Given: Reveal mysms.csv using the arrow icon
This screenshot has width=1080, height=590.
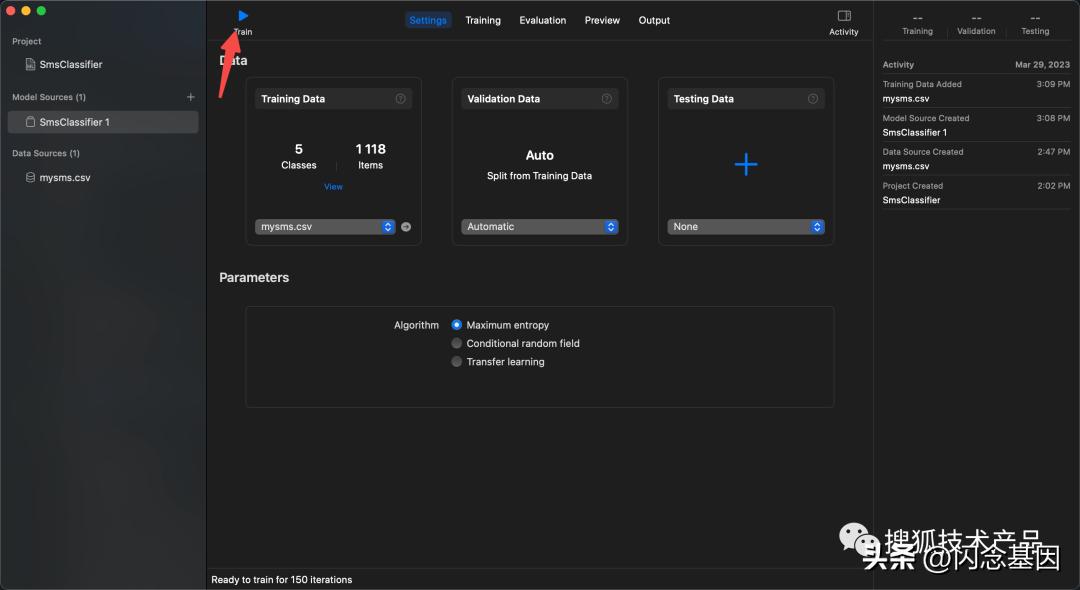Looking at the screenshot, I should pos(406,227).
